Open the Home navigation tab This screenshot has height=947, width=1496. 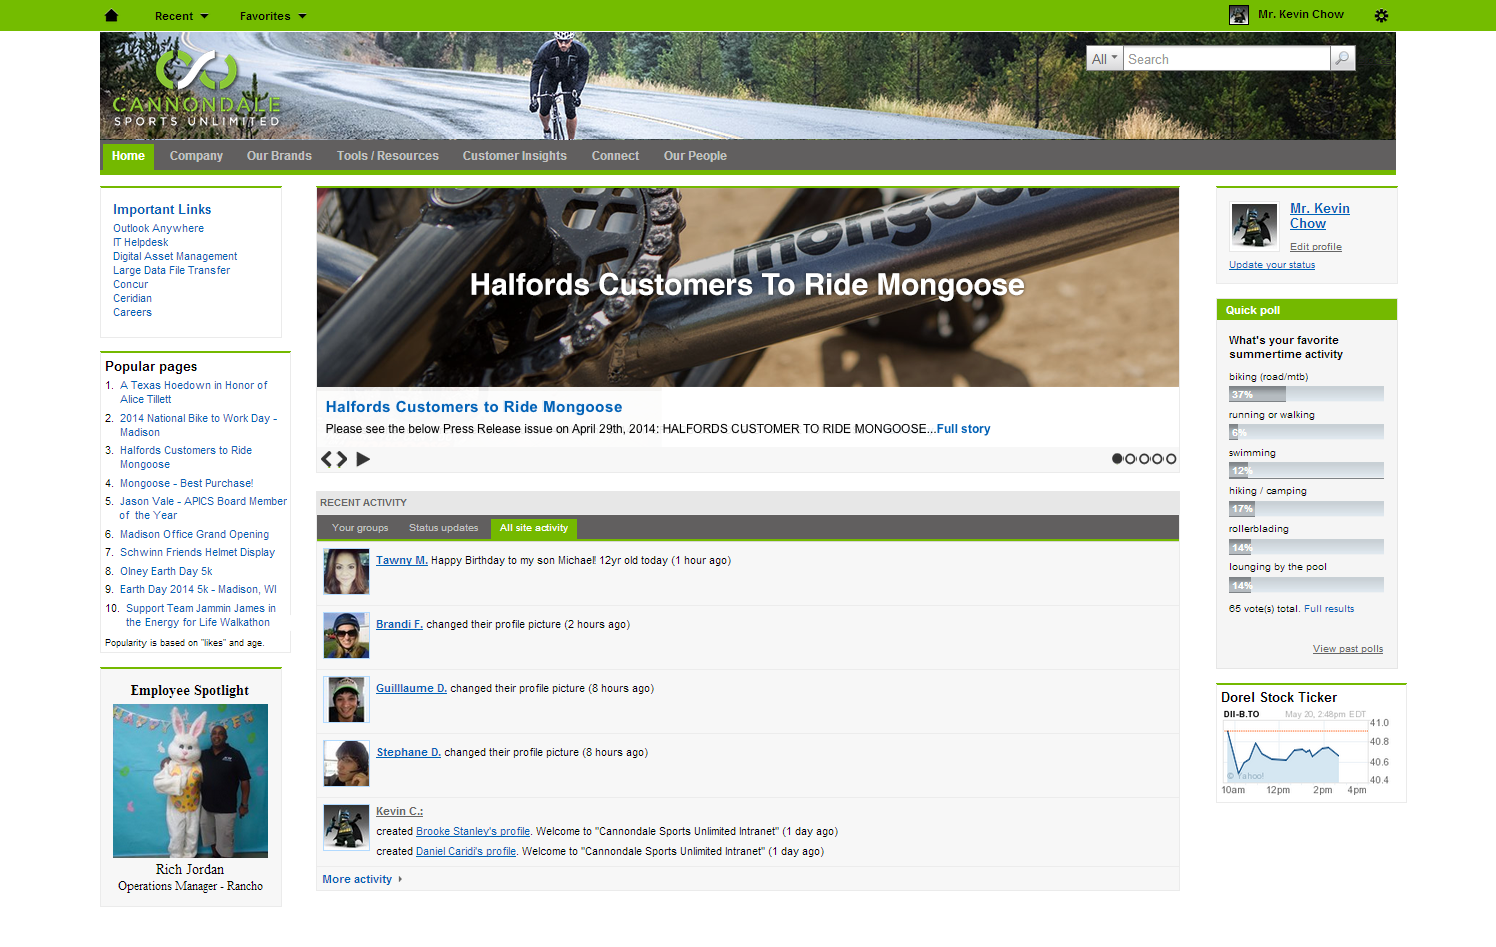[x=128, y=156]
